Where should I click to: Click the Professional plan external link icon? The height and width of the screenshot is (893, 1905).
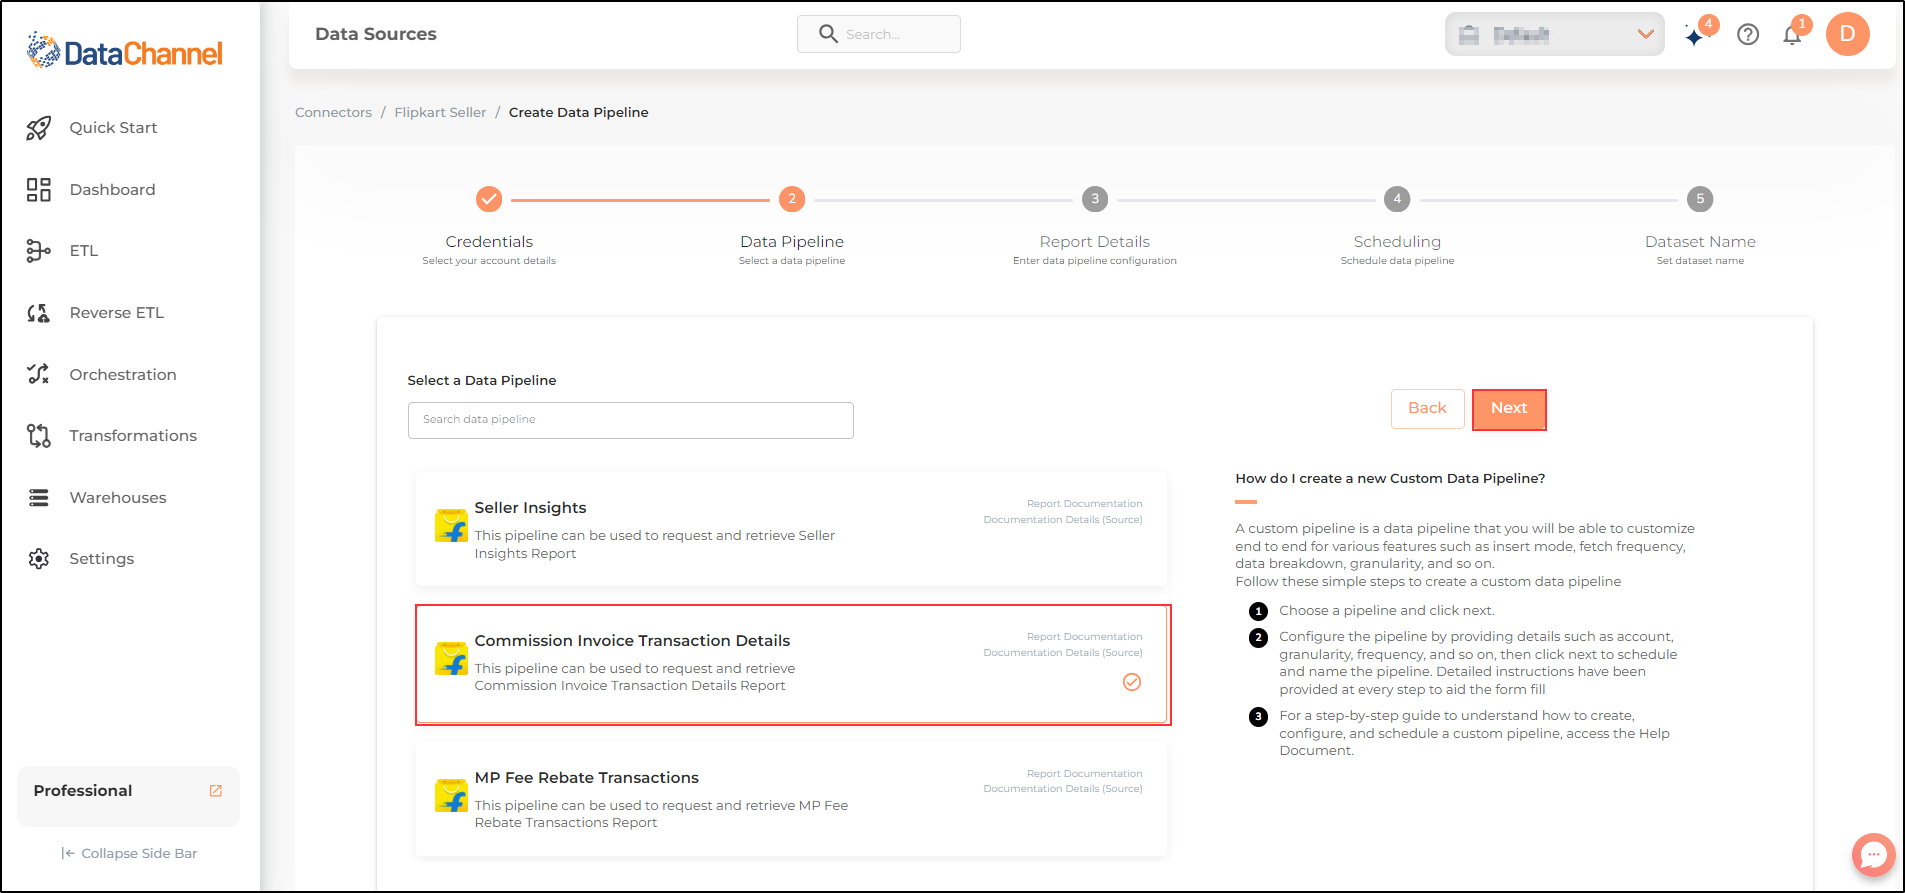pyautogui.click(x=215, y=791)
